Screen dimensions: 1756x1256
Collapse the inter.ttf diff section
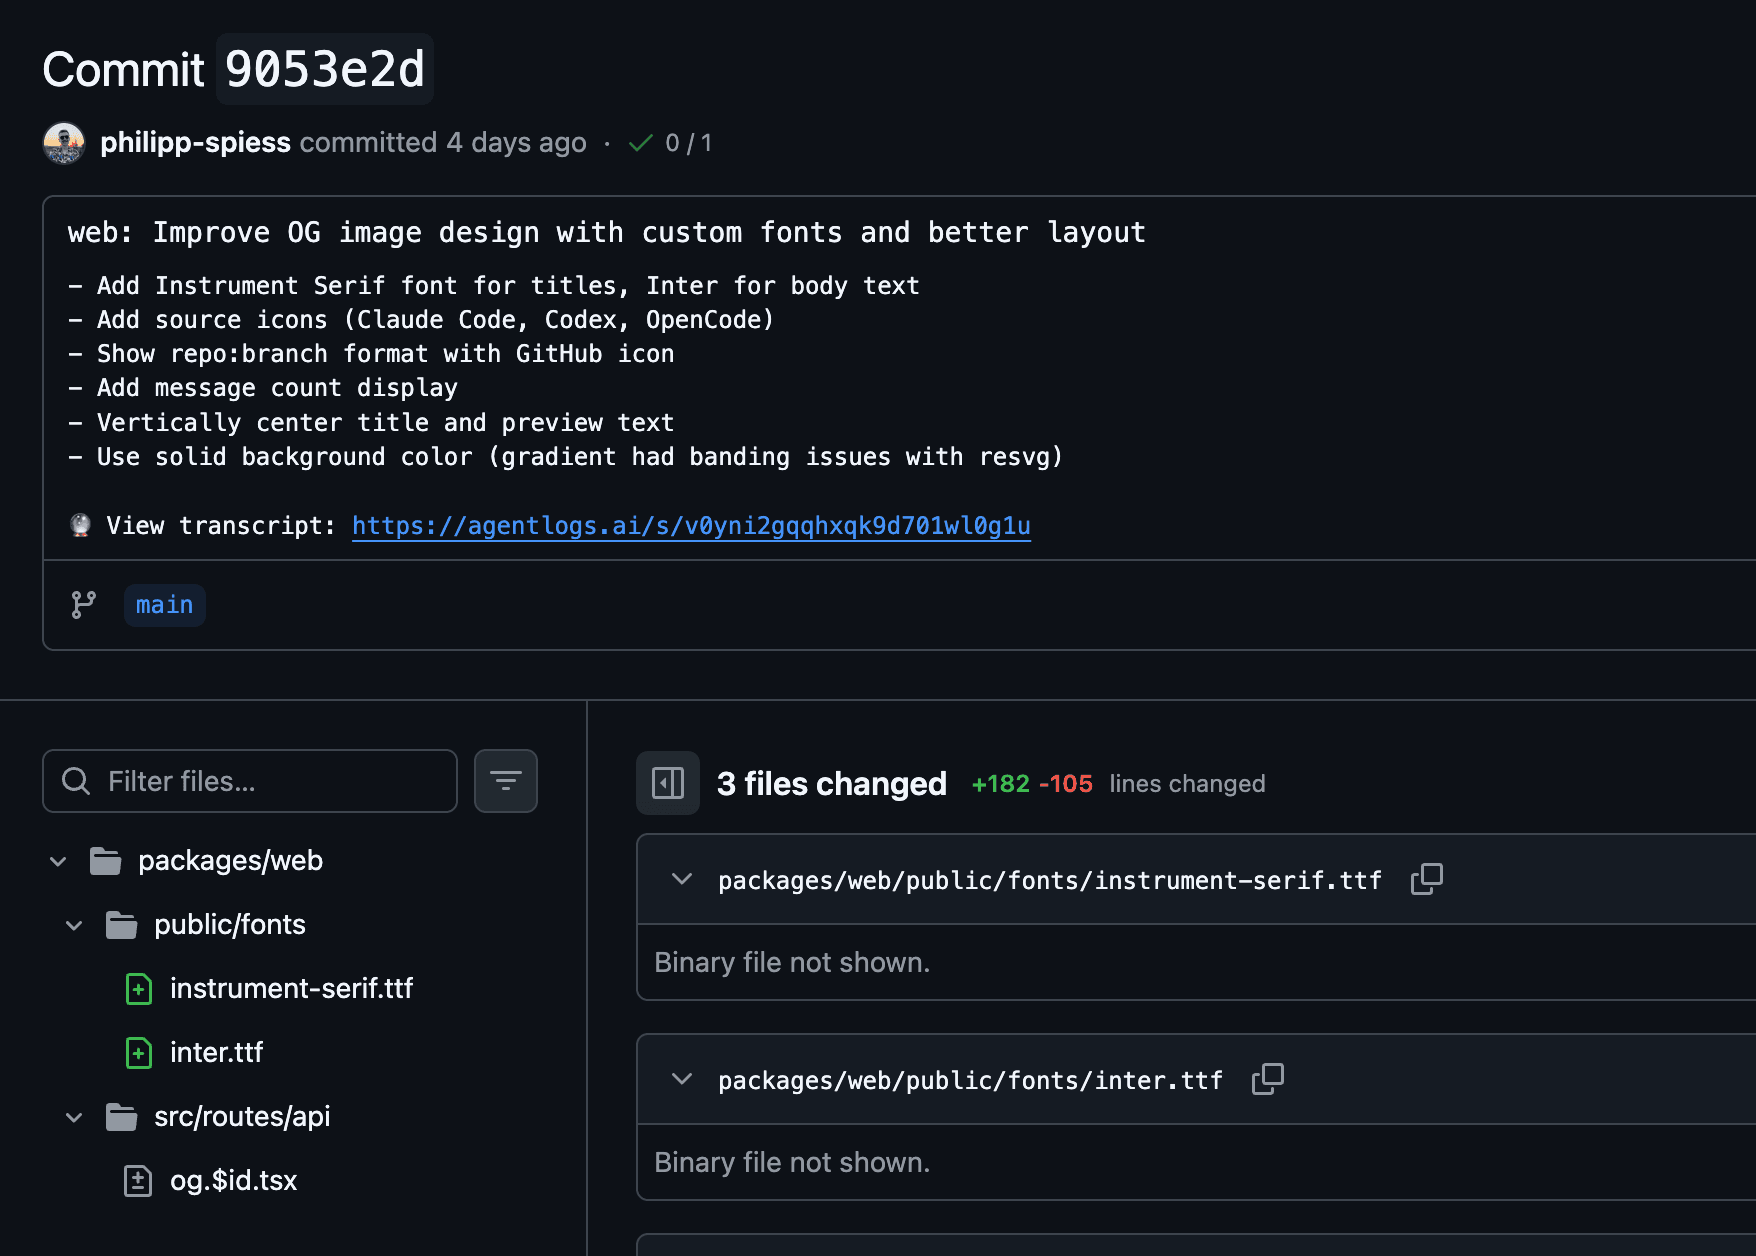tap(681, 1080)
